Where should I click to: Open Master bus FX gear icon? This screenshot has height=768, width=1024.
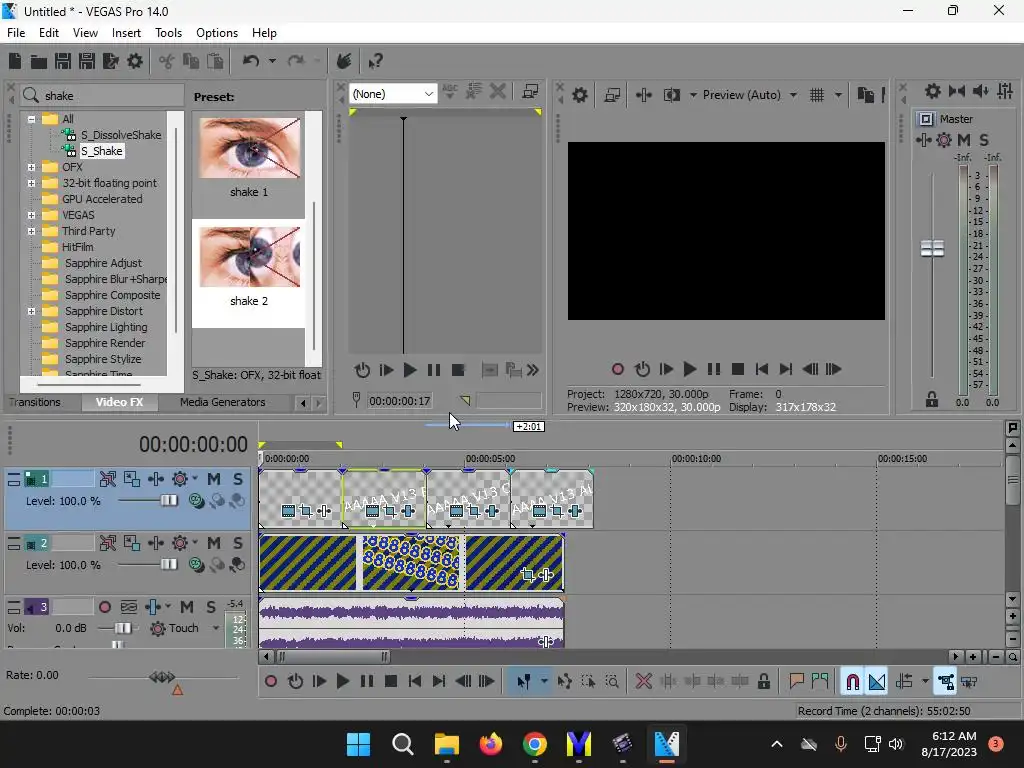click(944, 140)
